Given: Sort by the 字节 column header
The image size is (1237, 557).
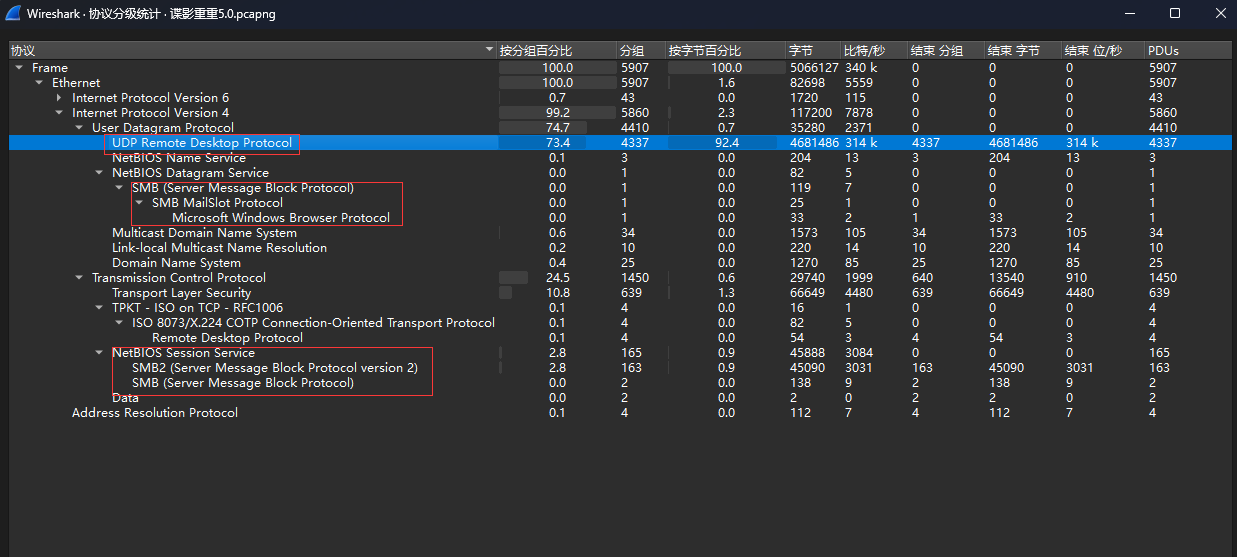Looking at the screenshot, I should 800,50.
